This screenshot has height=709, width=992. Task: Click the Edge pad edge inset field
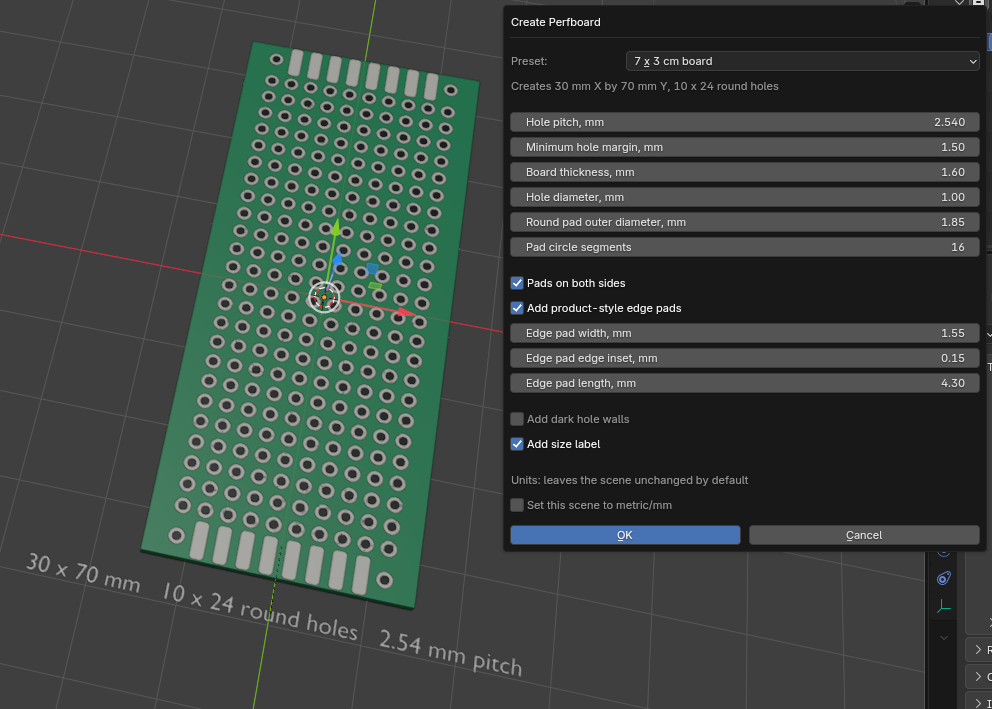click(745, 358)
